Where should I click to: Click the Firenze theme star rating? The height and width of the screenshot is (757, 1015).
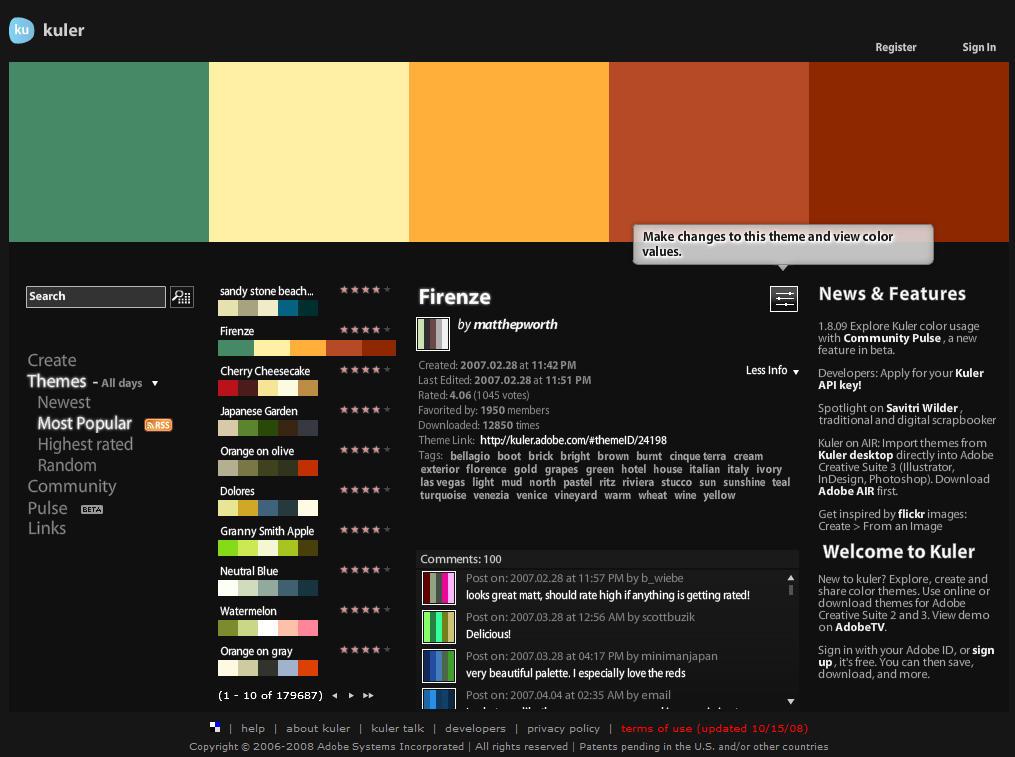tap(365, 330)
